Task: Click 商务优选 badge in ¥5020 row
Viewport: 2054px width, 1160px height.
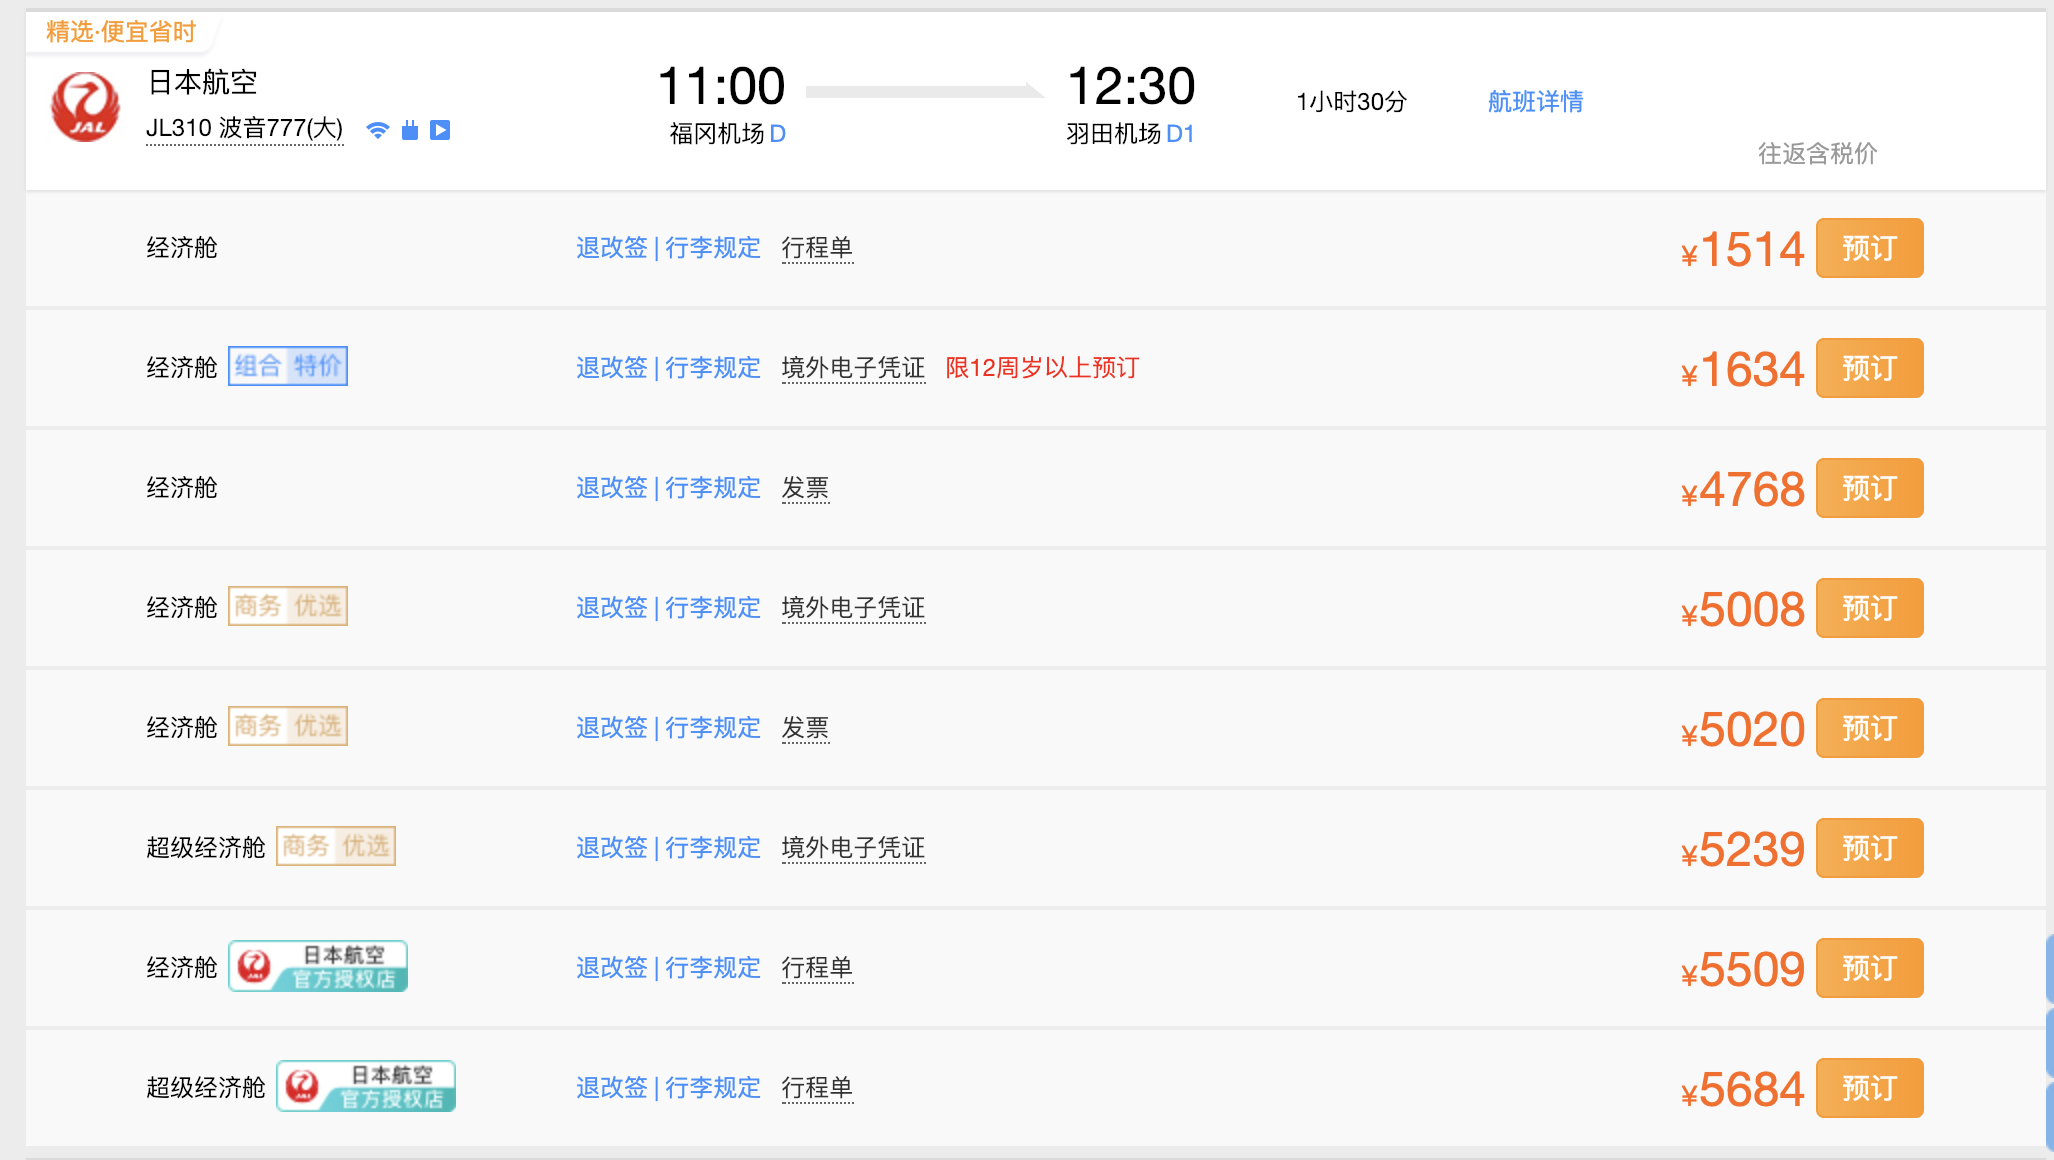Action: tap(288, 726)
